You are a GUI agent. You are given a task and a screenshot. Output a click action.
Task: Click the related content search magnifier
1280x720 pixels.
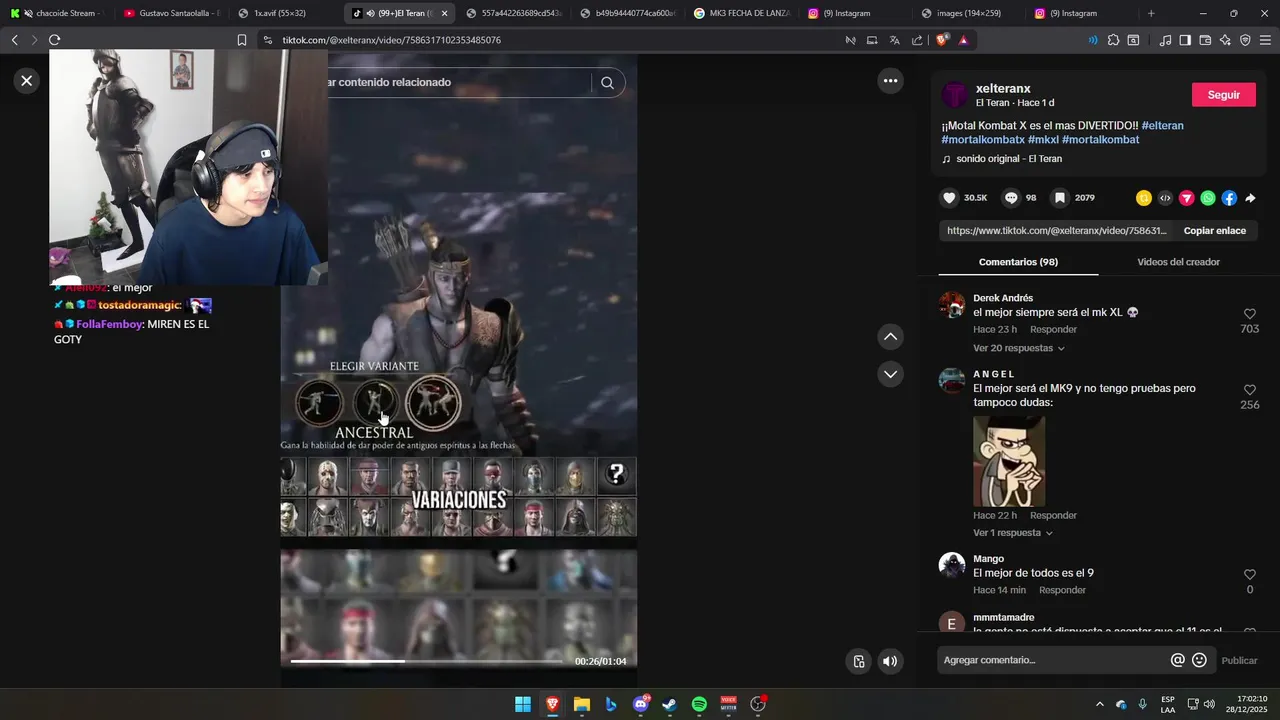pyautogui.click(x=607, y=83)
